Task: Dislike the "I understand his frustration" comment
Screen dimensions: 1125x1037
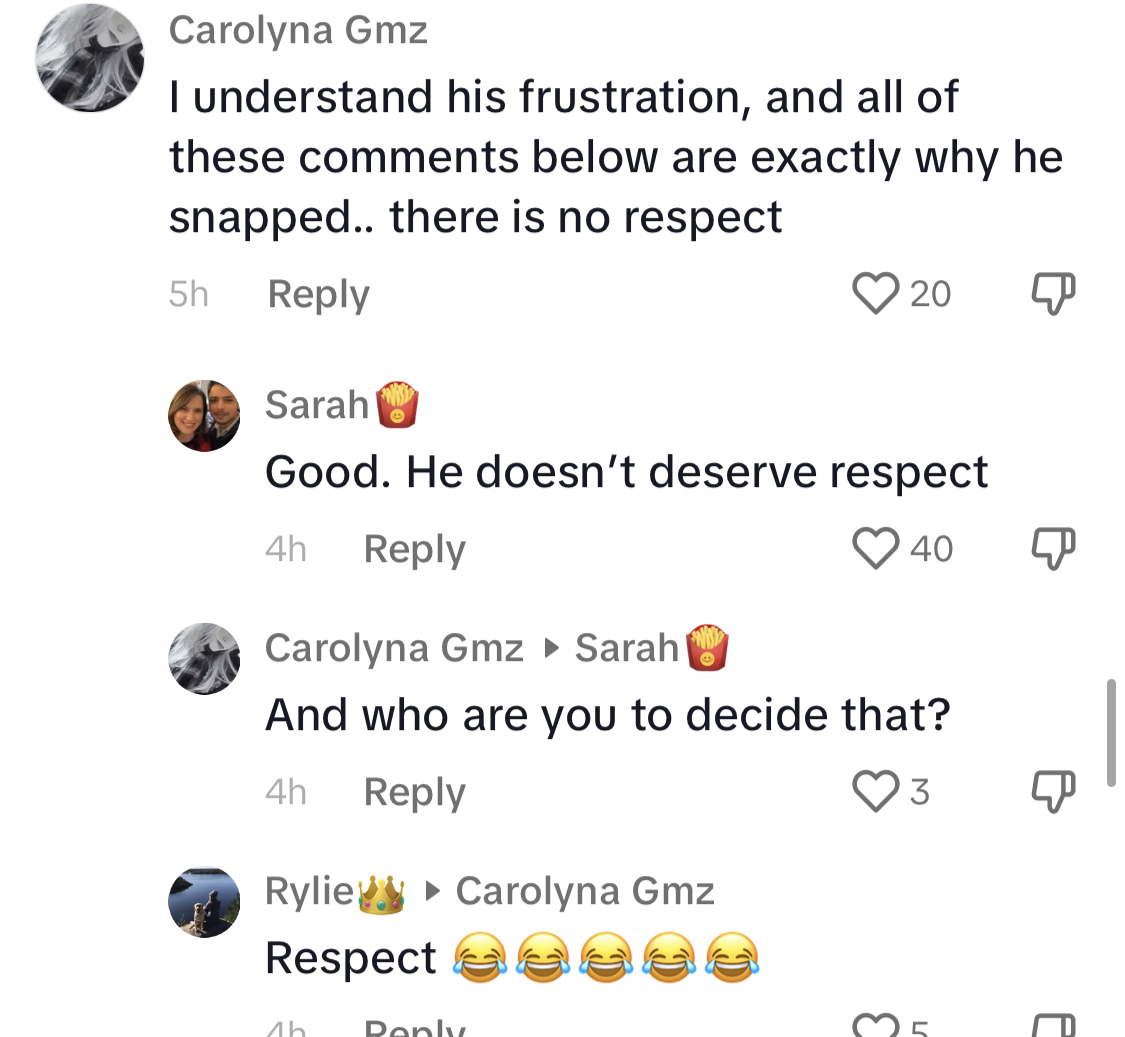Action: [x=1053, y=294]
